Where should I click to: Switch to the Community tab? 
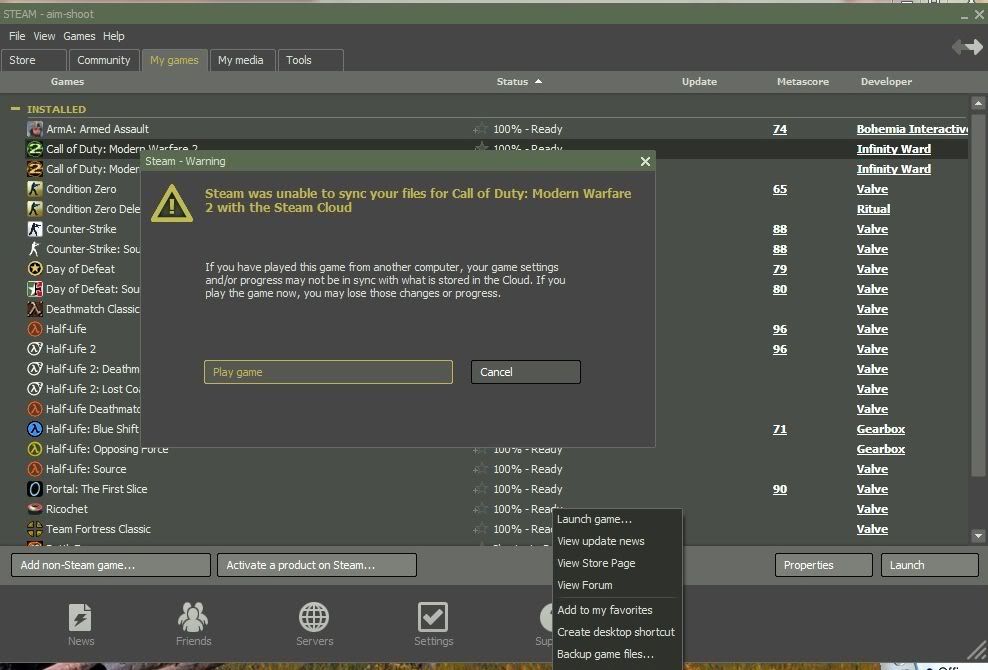tap(104, 60)
